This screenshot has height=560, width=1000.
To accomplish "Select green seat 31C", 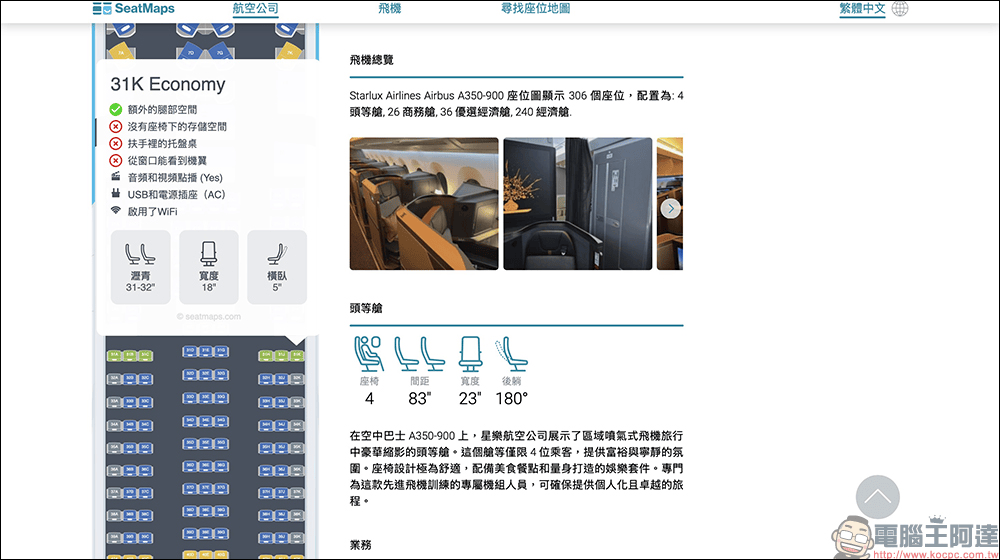I will (x=145, y=356).
